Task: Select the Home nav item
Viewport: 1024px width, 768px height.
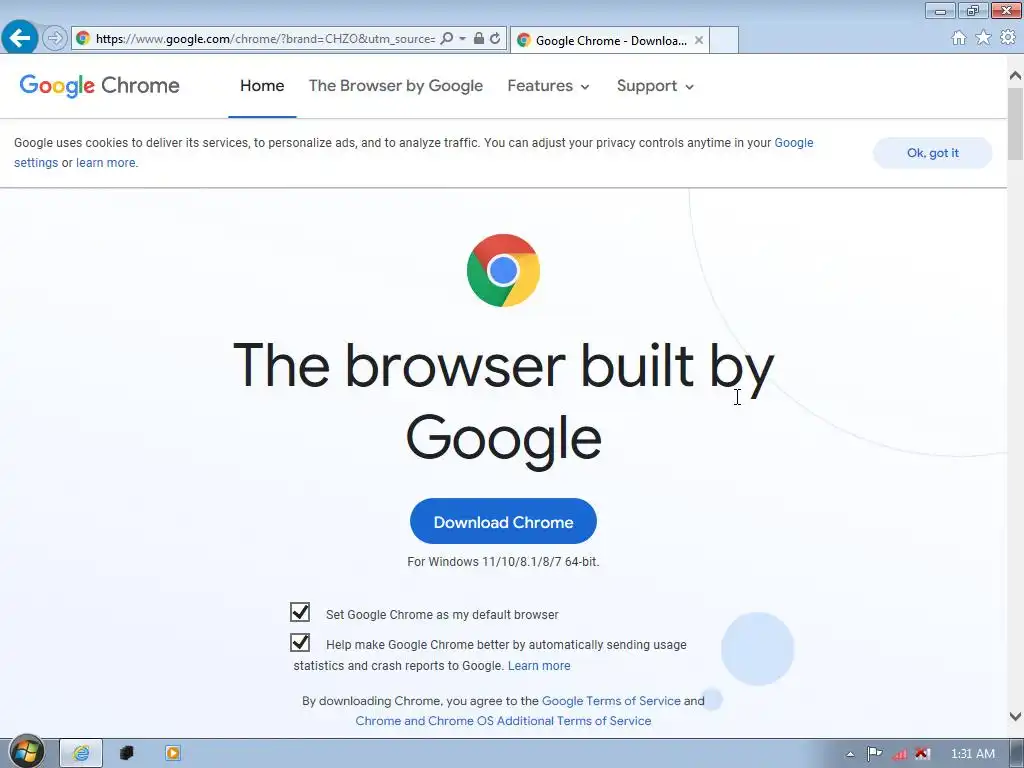Action: tap(262, 86)
